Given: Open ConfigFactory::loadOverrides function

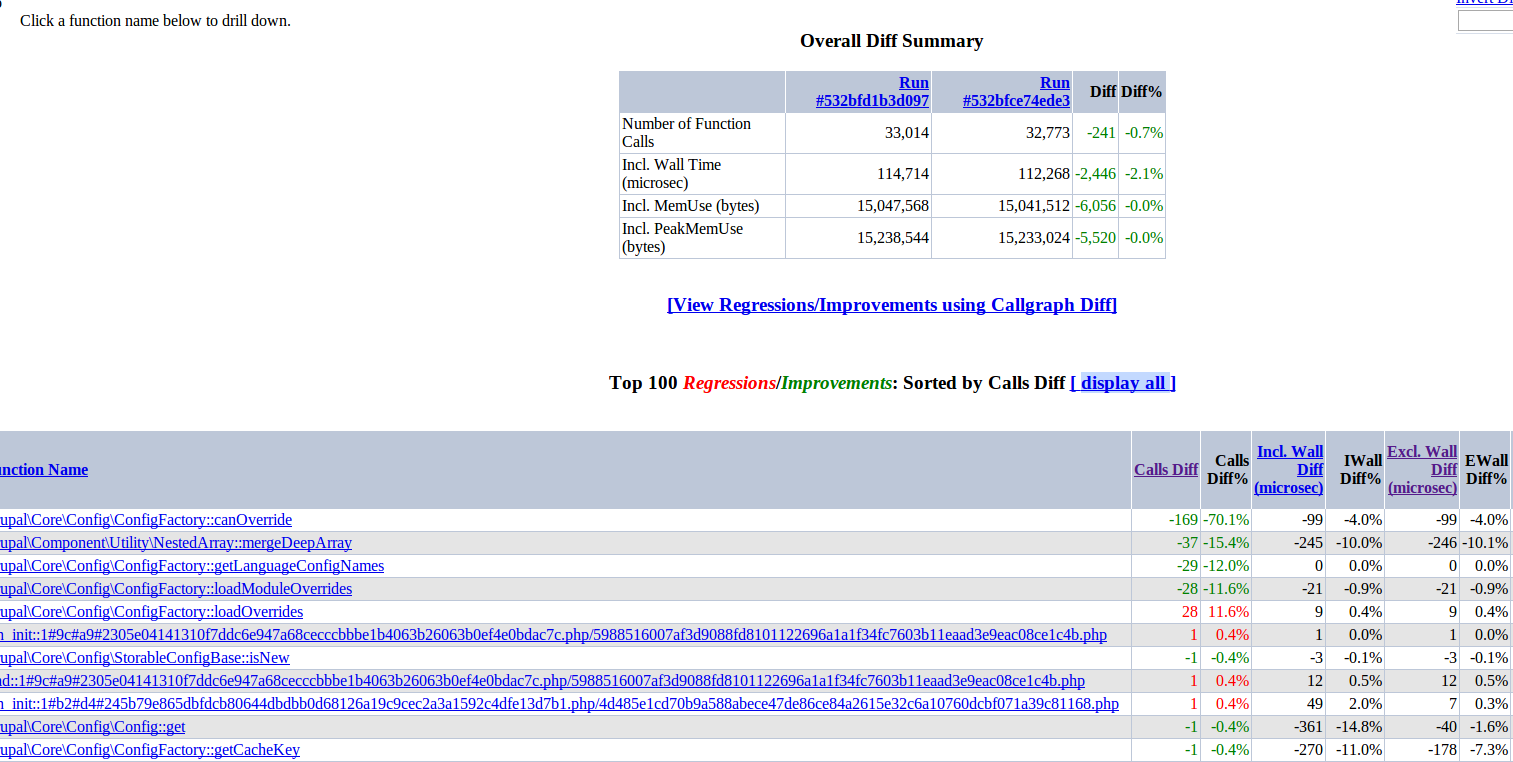Looking at the screenshot, I should 151,612.
